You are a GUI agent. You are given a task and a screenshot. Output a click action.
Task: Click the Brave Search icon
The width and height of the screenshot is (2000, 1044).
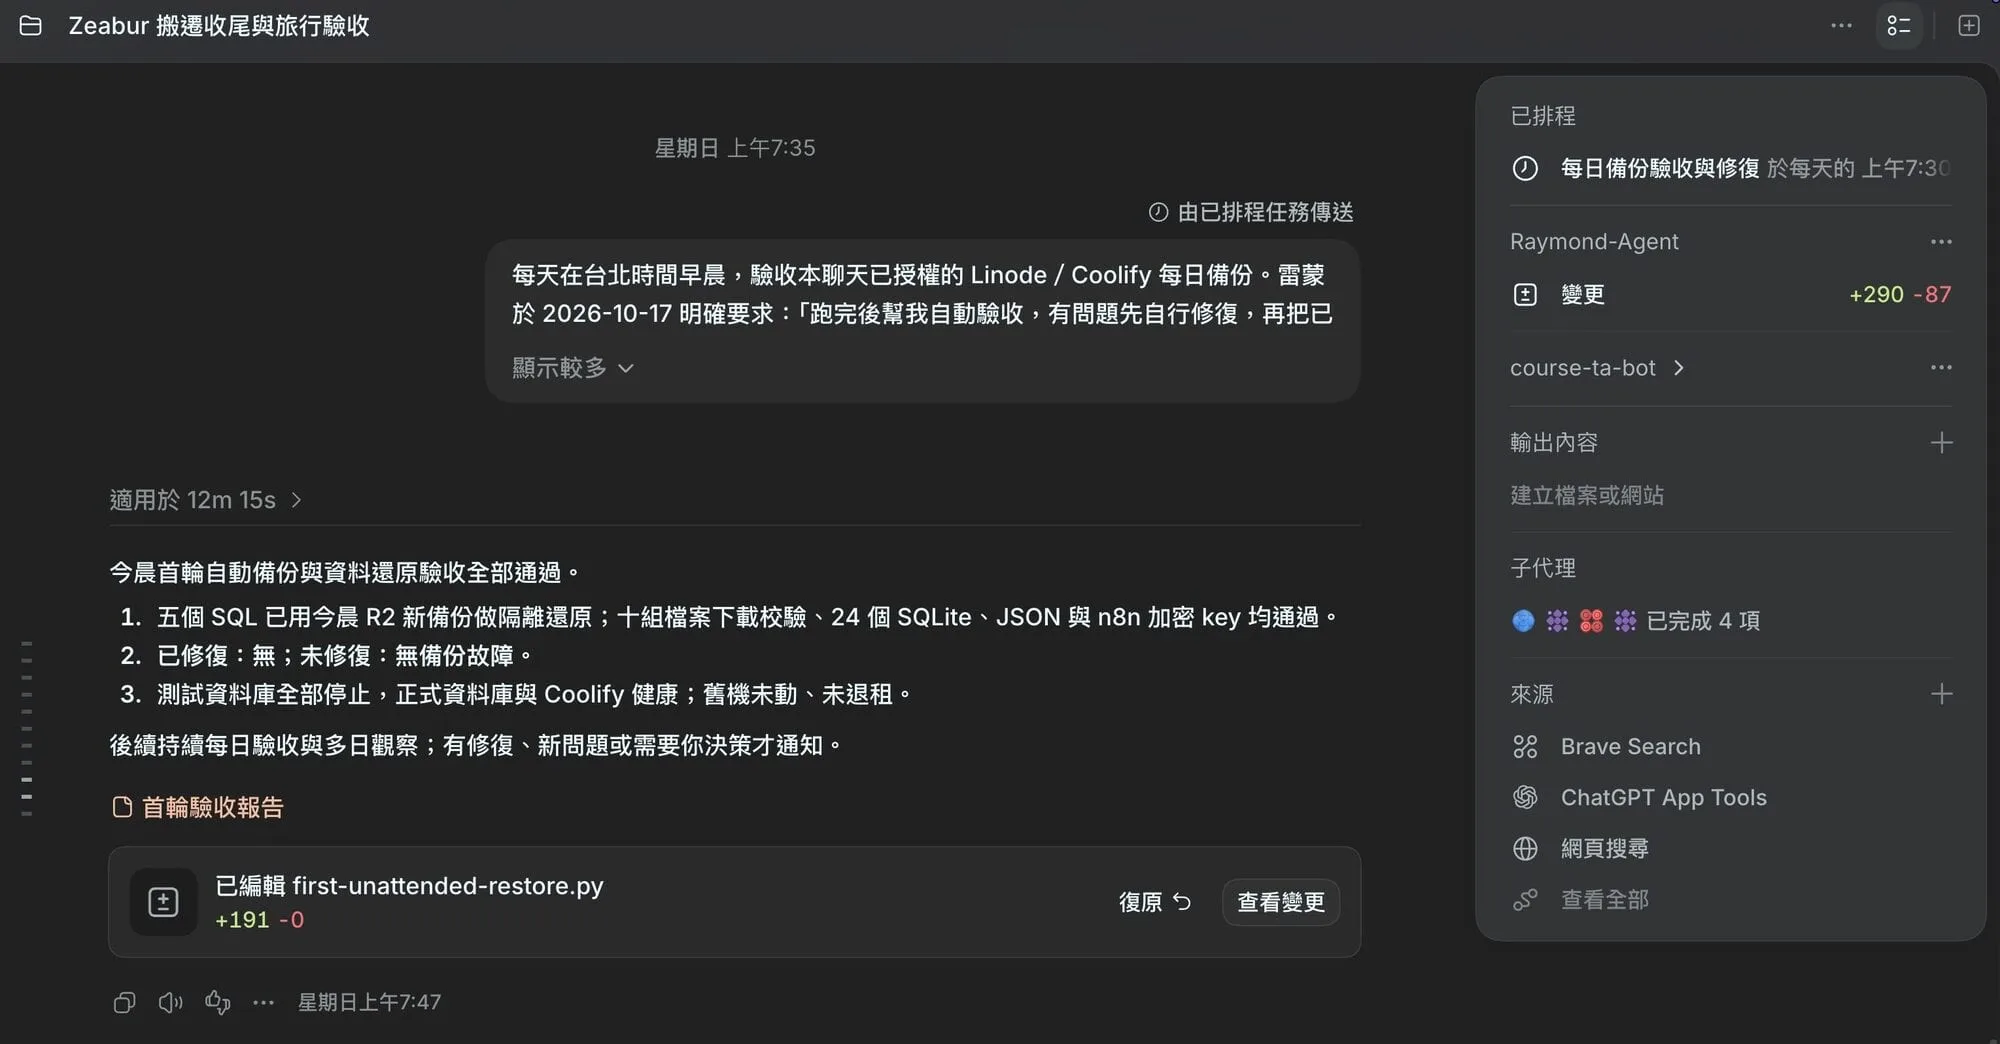pyautogui.click(x=1525, y=746)
